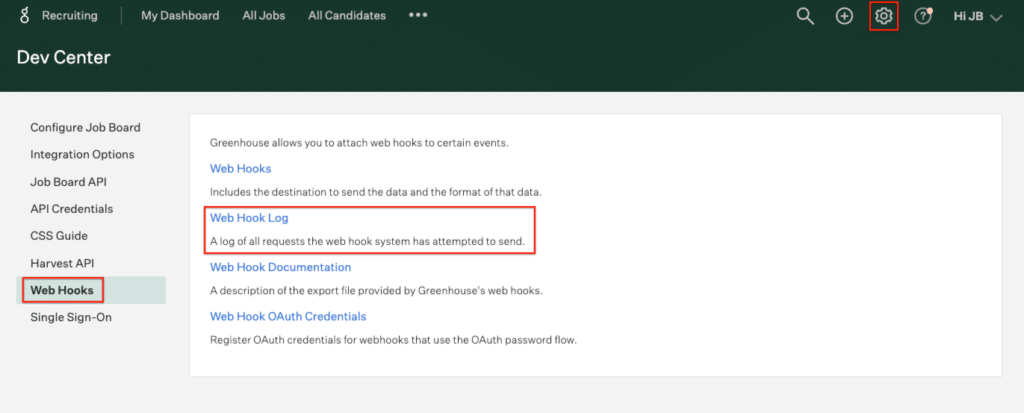Open the Configure gear icon
The height and width of the screenshot is (413, 1024).
pos(884,16)
